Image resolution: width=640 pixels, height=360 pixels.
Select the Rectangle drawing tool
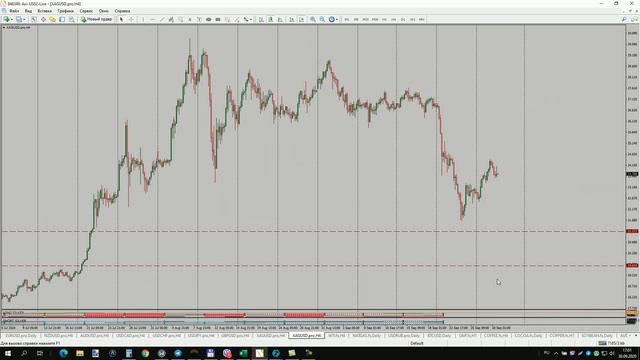(218, 19)
